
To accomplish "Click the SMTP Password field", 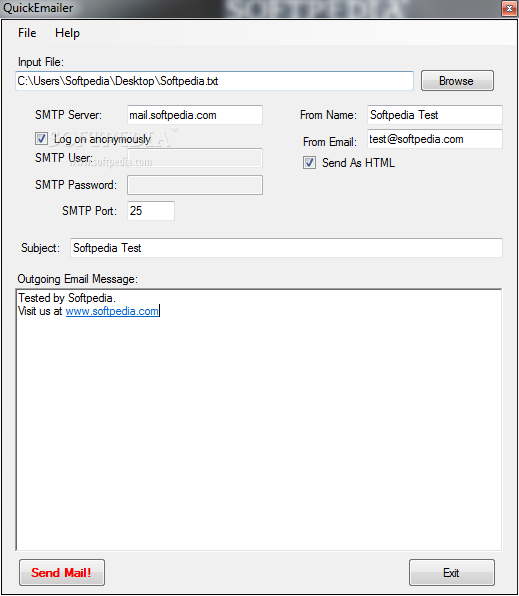I will [x=195, y=185].
